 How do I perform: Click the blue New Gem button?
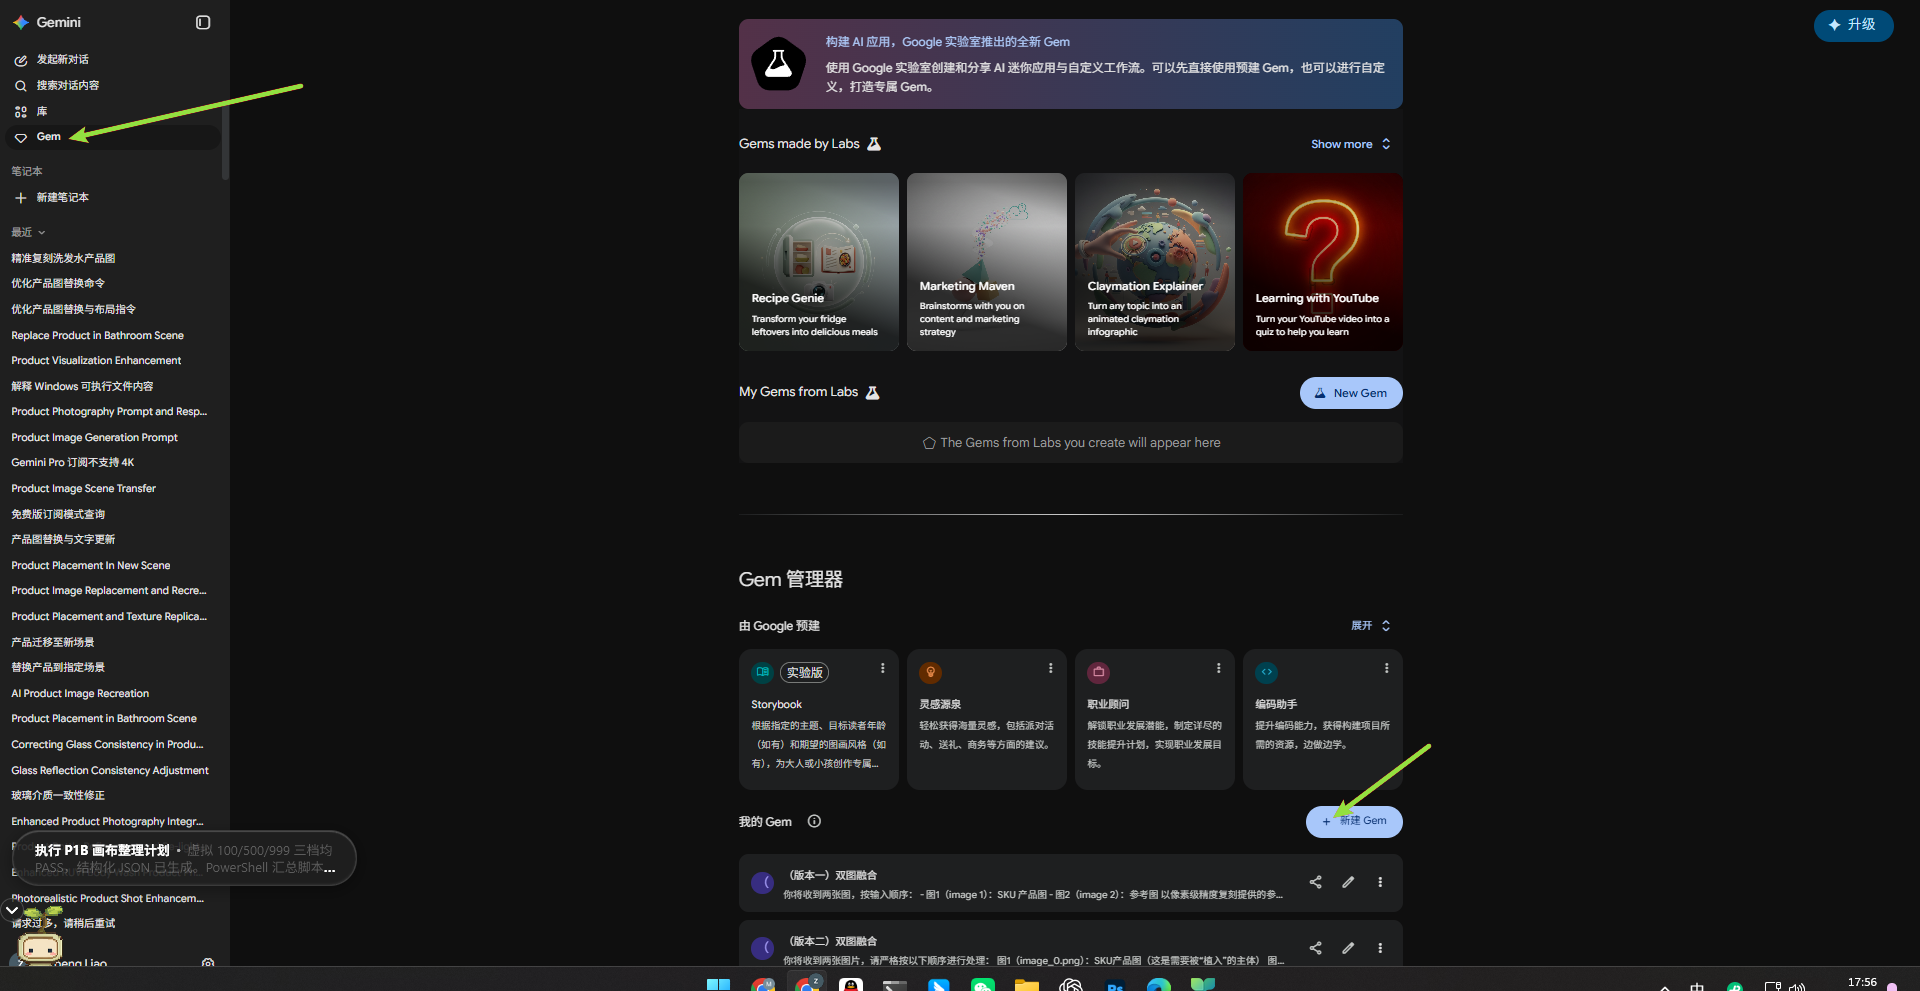1351,393
